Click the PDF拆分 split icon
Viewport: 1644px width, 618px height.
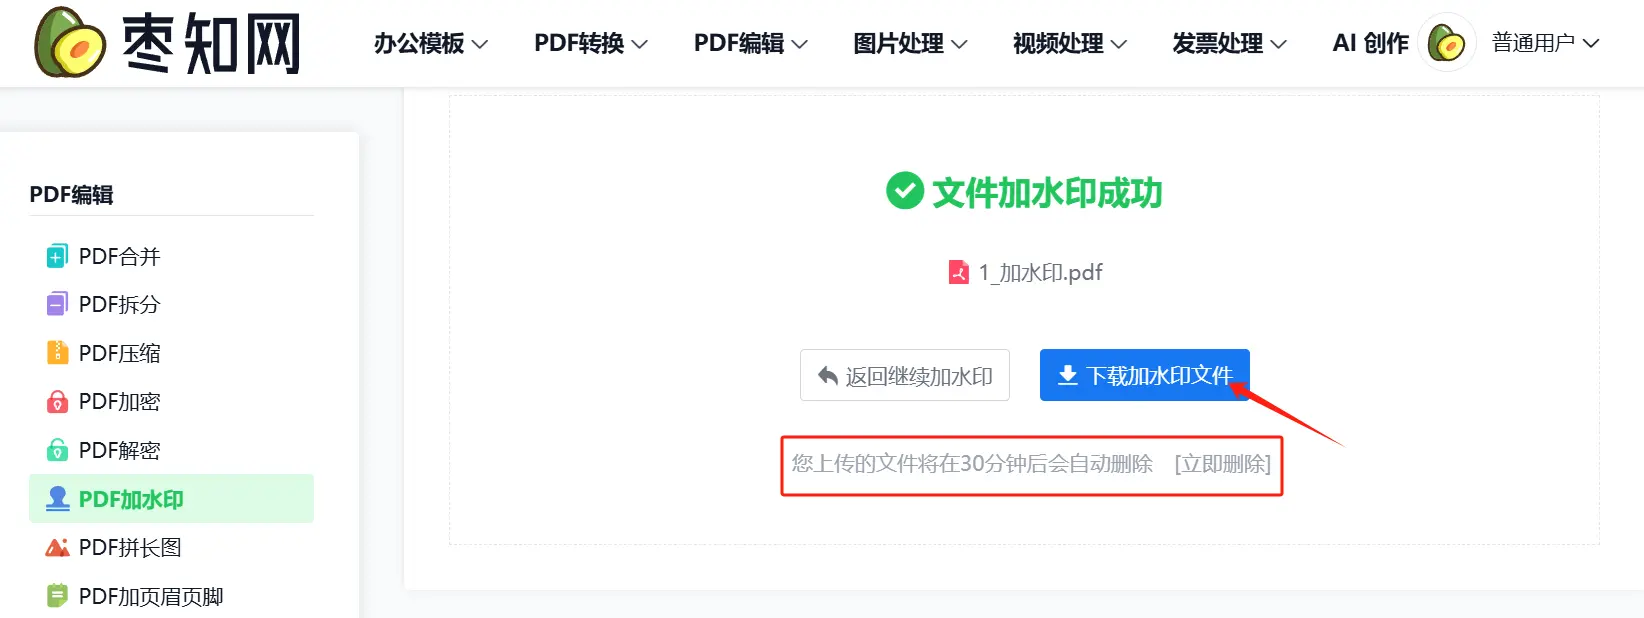(x=58, y=304)
